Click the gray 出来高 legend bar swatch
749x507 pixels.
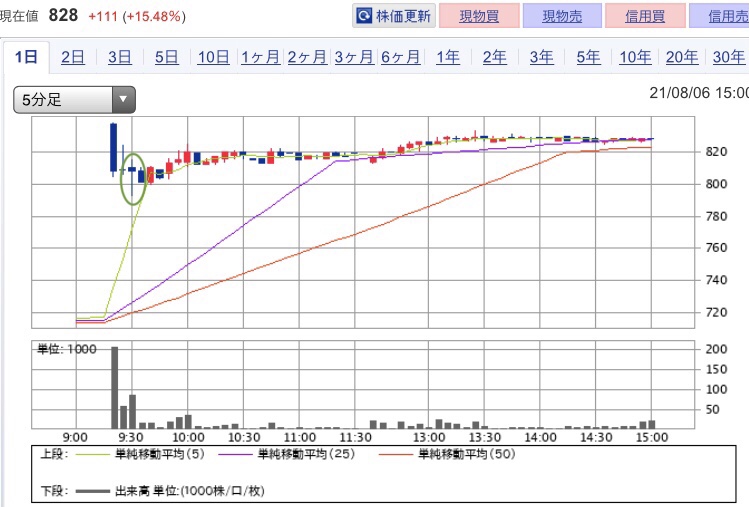(x=93, y=491)
